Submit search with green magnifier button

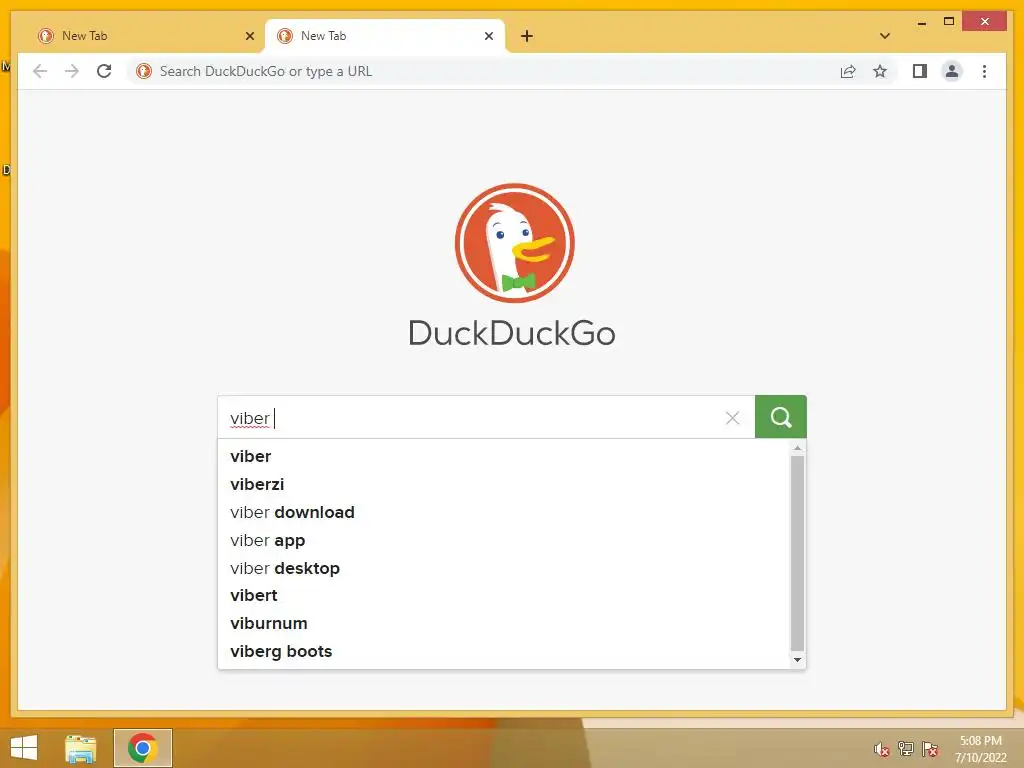click(780, 417)
